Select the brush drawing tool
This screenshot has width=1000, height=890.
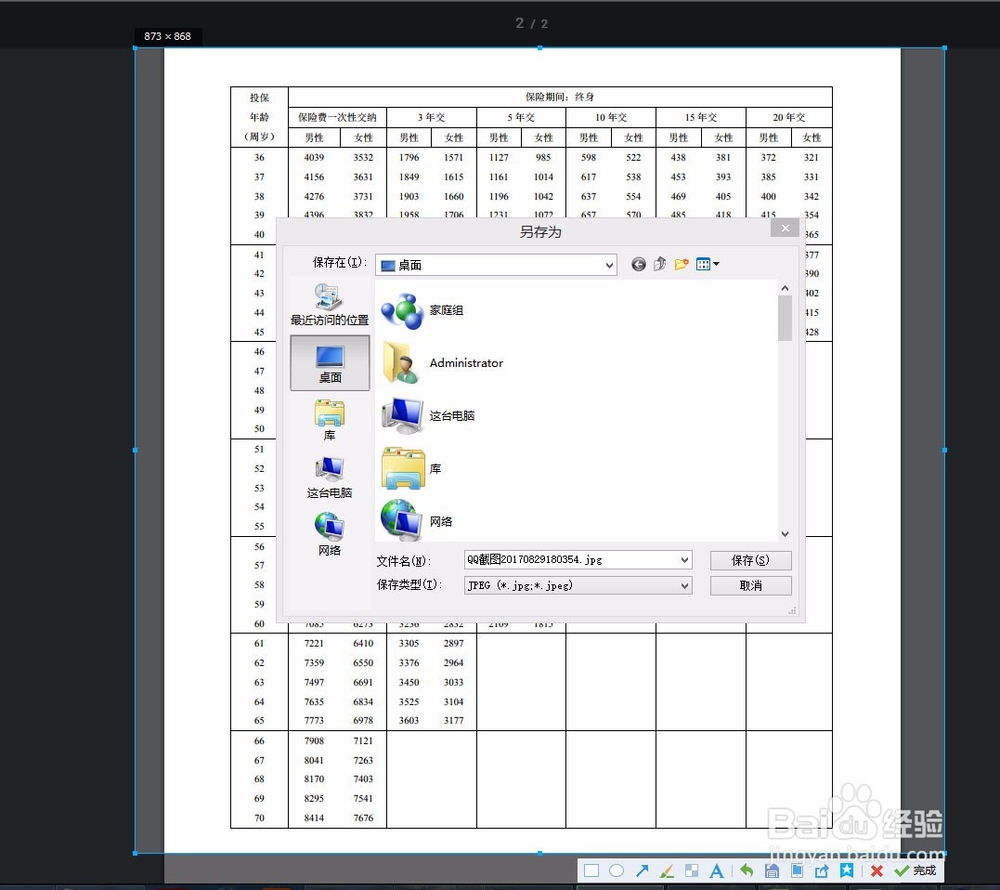[666, 871]
